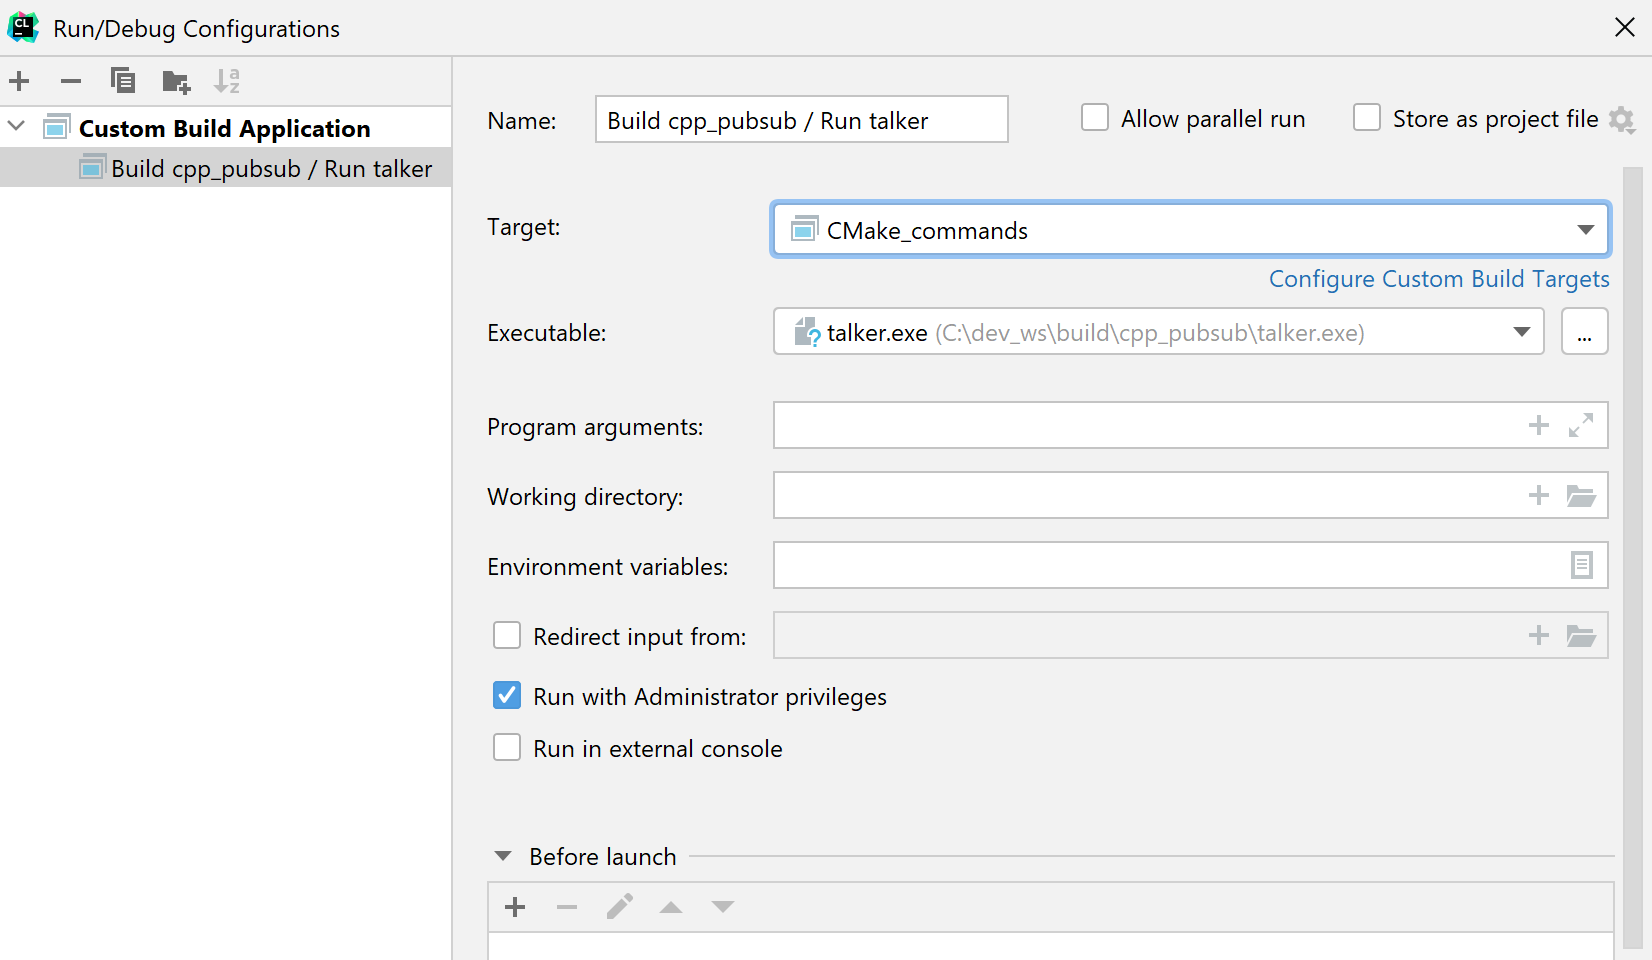The width and height of the screenshot is (1652, 960).
Task: Collapse the Before launch section
Action: (502, 855)
